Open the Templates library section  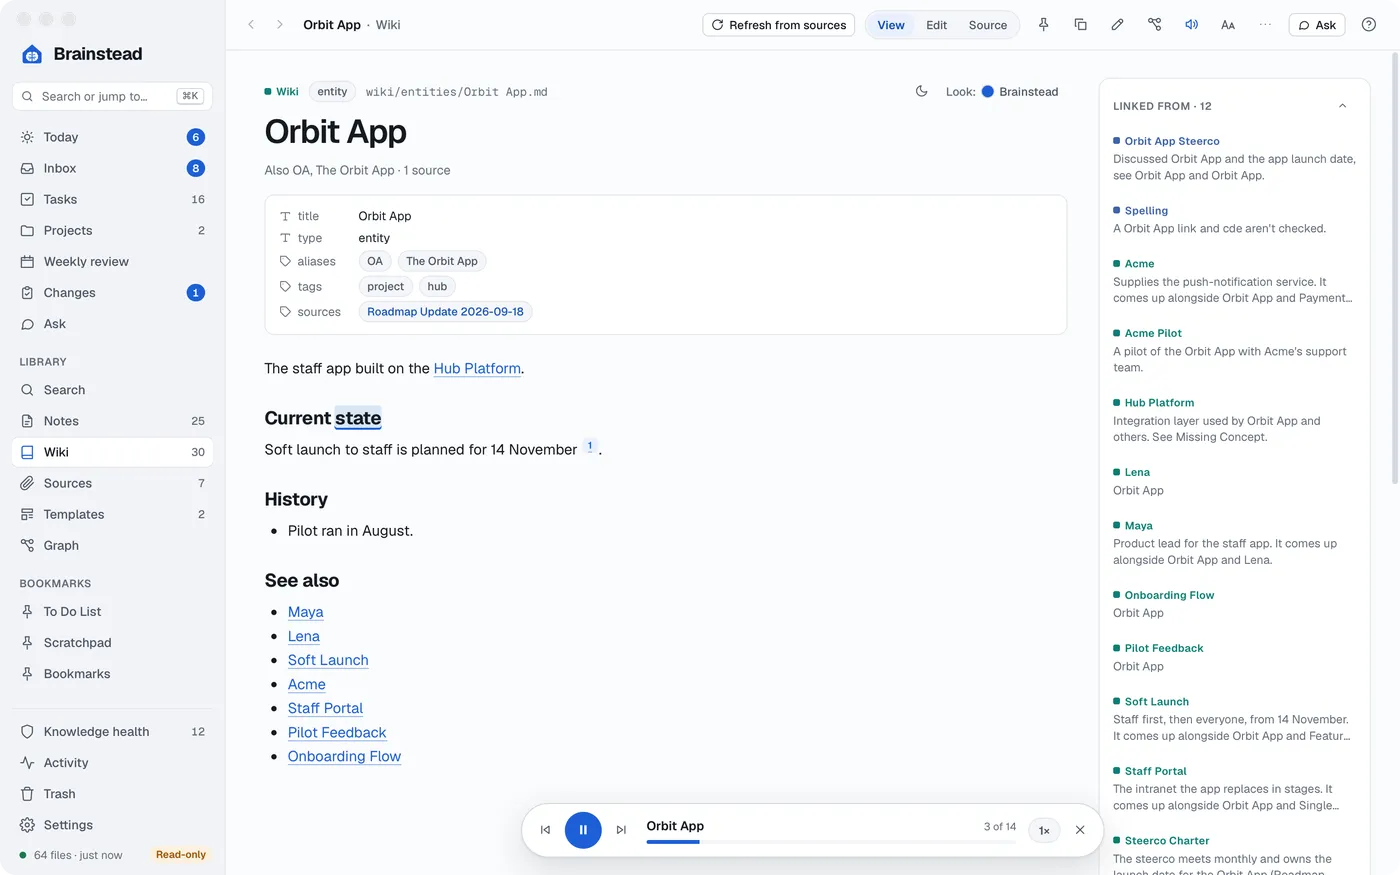(112, 514)
